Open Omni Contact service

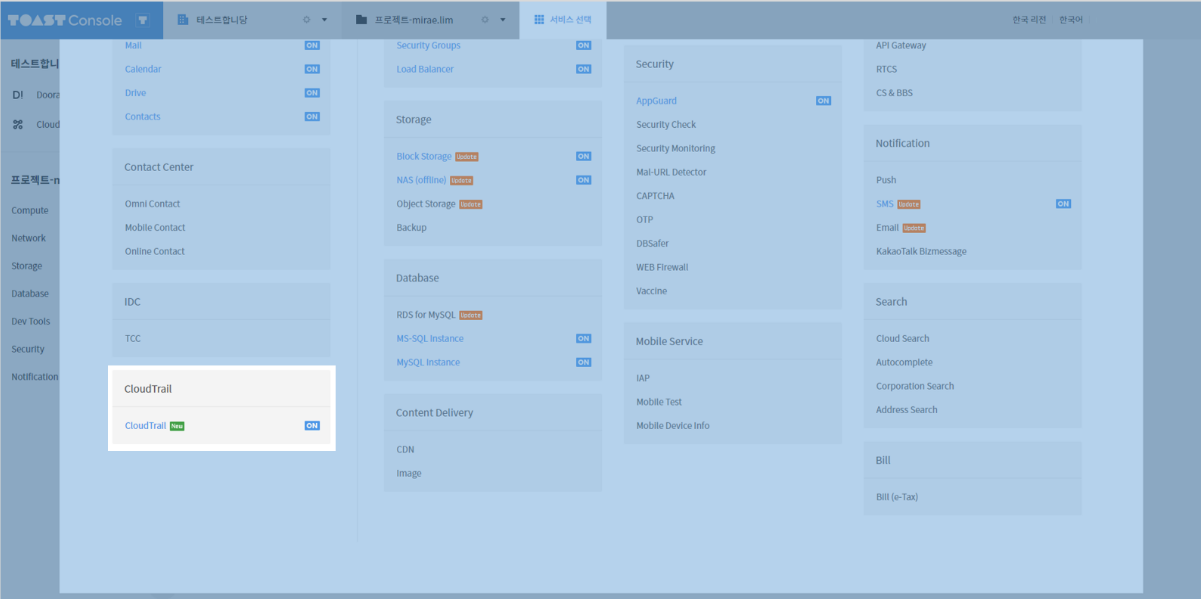click(153, 204)
